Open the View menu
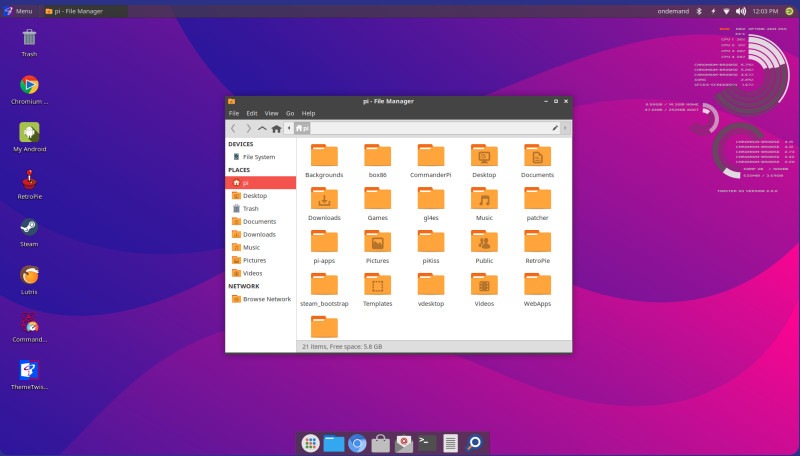Viewport: 800px width, 456px height. [271, 113]
